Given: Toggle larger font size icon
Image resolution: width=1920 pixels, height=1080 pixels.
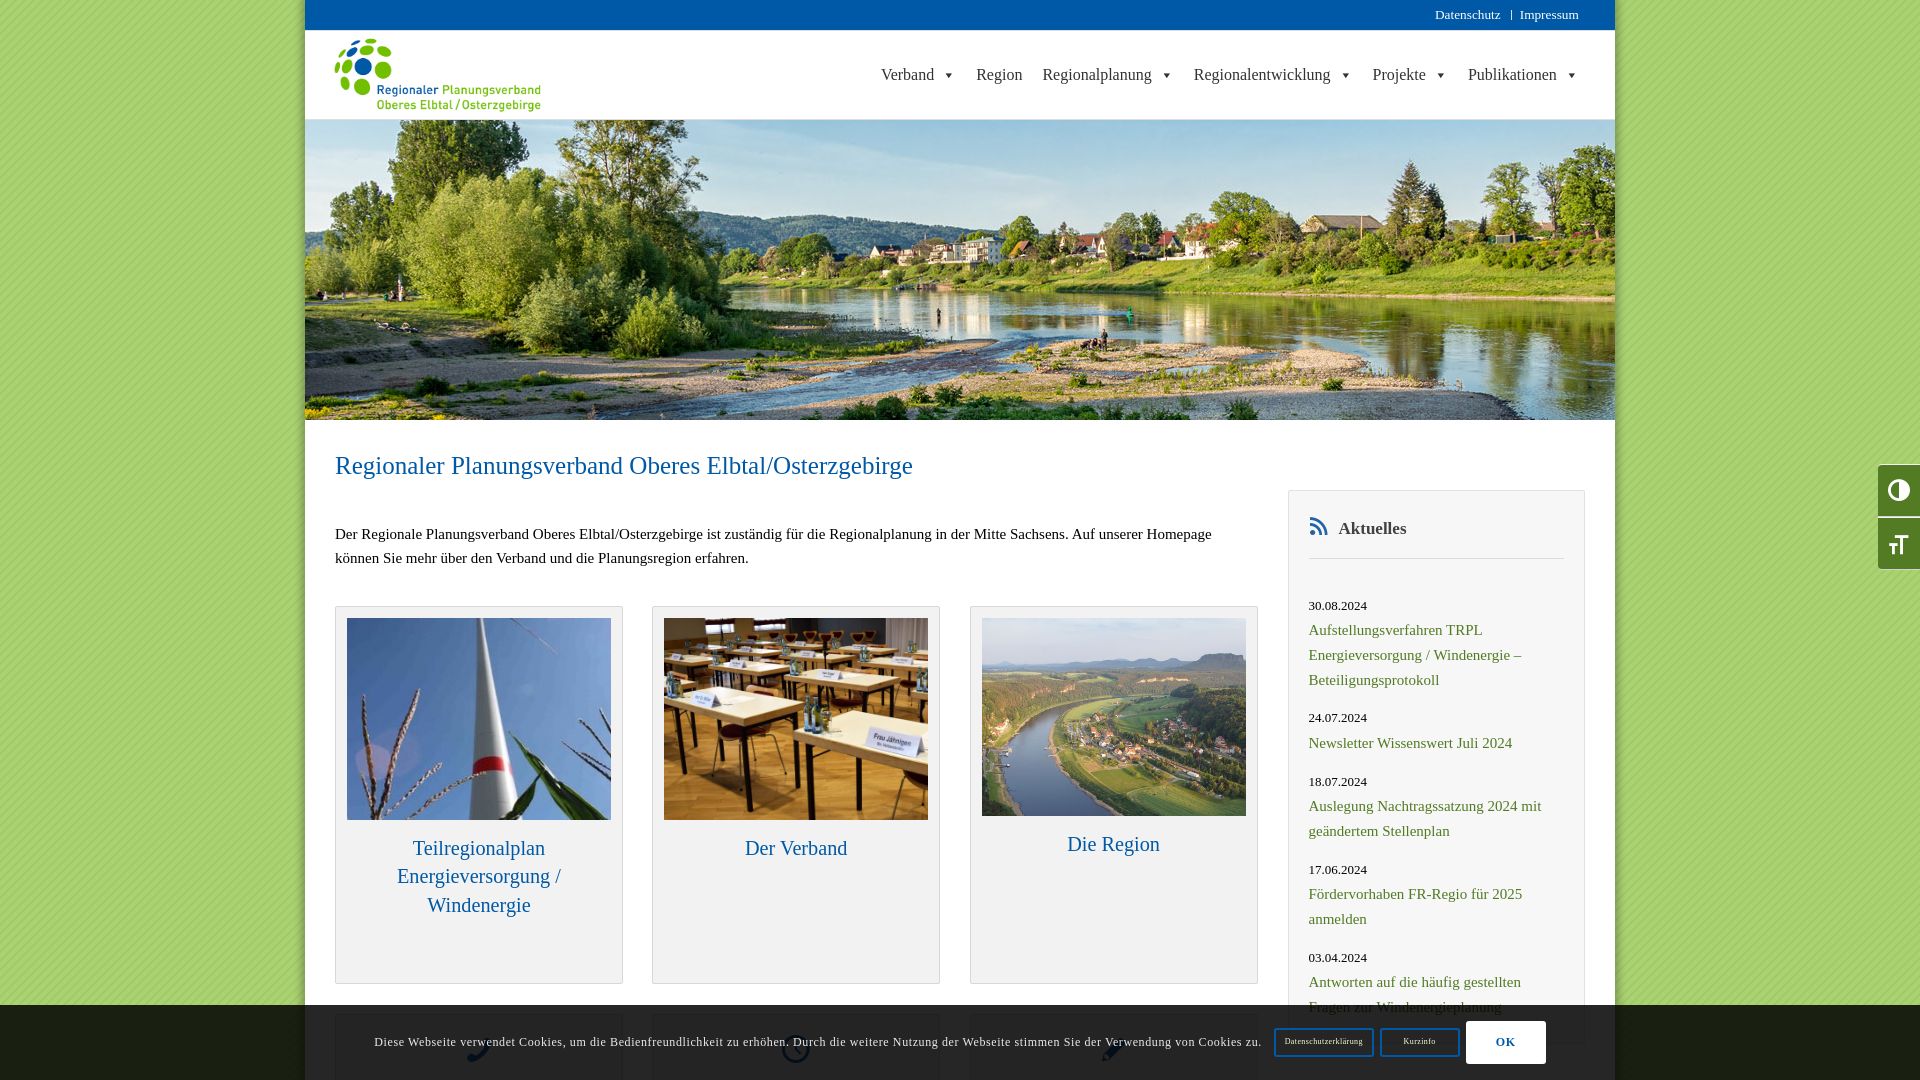Looking at the screenshot, I should [x=1898, y=544].
